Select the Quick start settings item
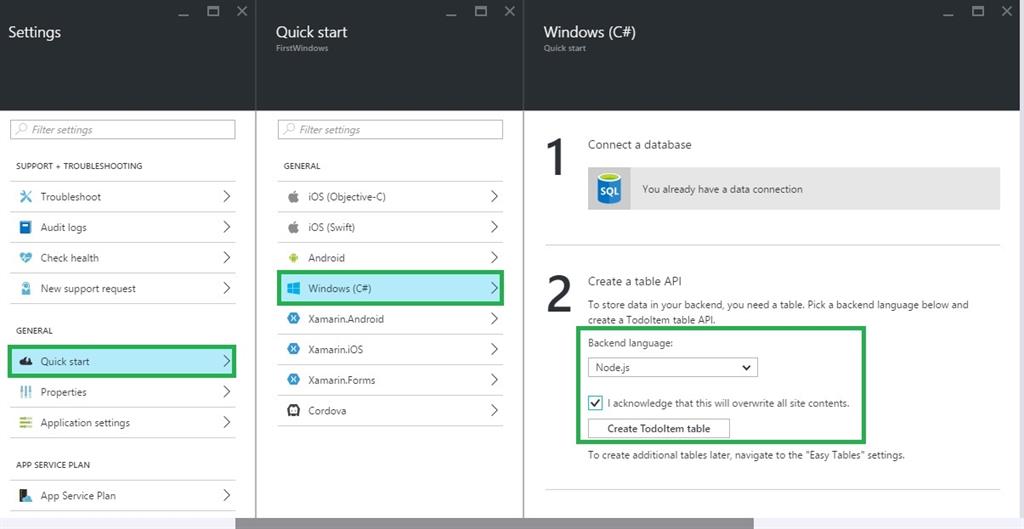Screen dimensions: 1024x529 (x=122, y=361)
